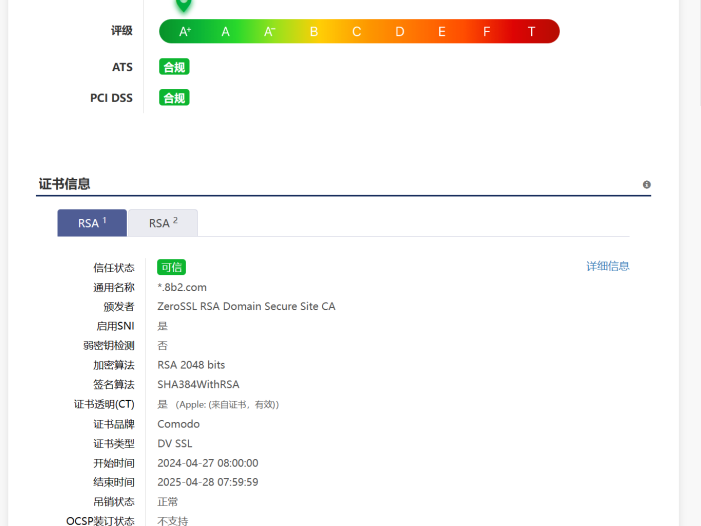Open the RSA 2 certificate tab
701x526 pixels.
point(163,223)
